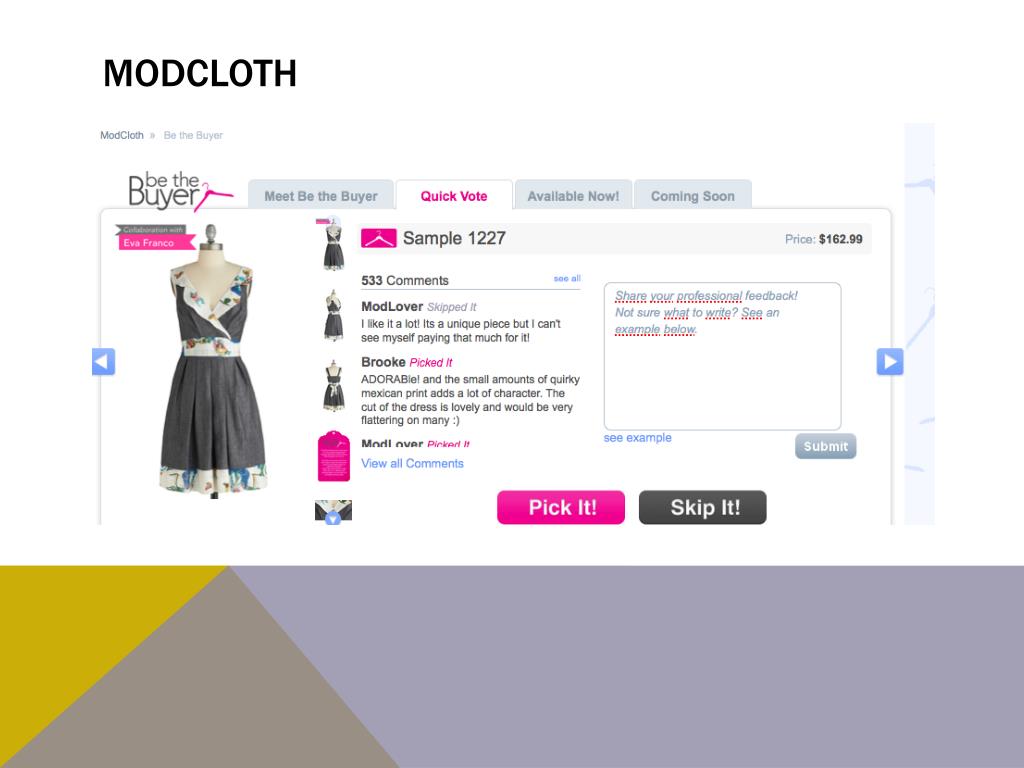Switch to the Available Now! tab
Image resolution: width=1024 pixels, height=768 pixels.
pyautogui.click(x=573, y=195)
